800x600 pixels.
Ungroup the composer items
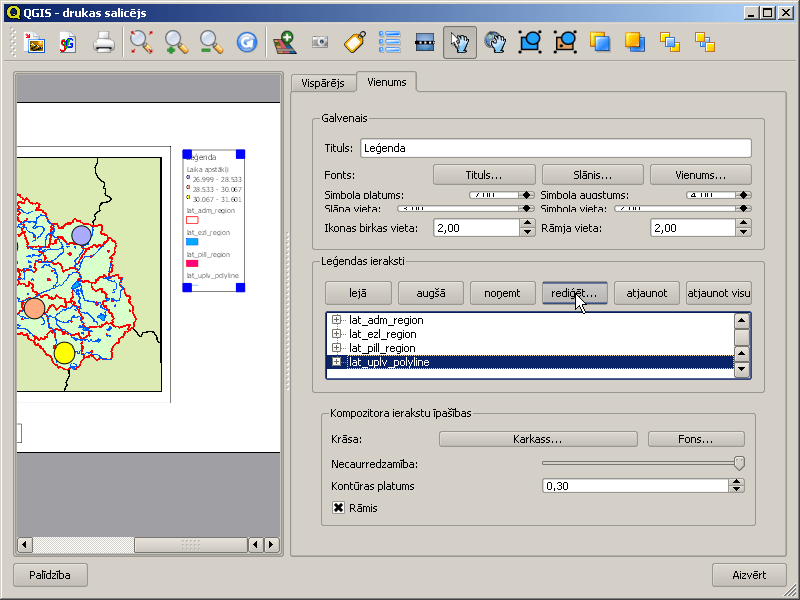coord(565,43)
